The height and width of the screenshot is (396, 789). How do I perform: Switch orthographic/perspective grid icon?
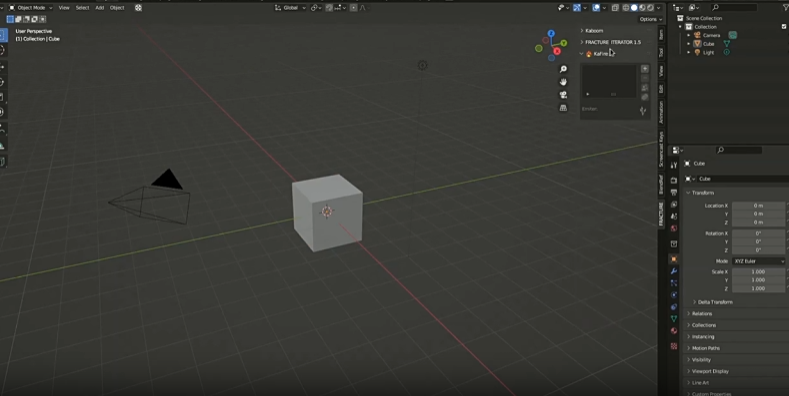point(563,108)
